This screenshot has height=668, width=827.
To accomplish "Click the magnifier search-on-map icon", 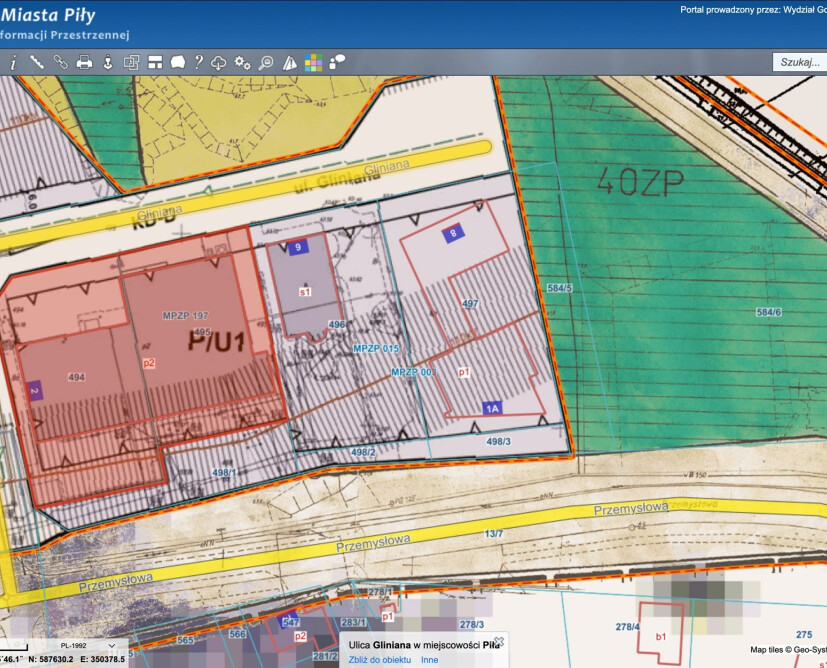I will point(266,62).
